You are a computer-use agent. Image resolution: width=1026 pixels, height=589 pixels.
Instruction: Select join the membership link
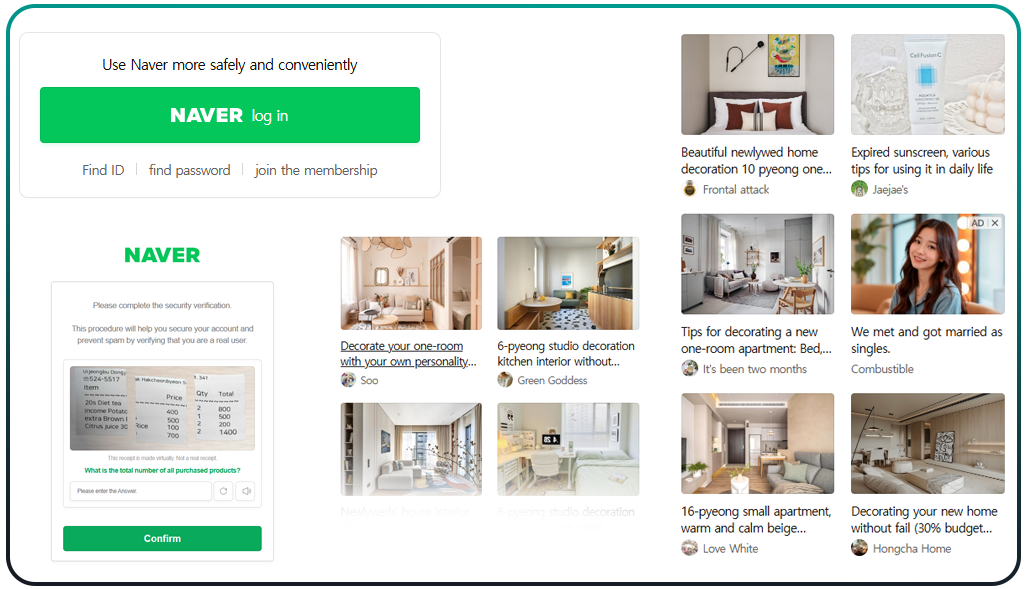[x=316, y=170]
